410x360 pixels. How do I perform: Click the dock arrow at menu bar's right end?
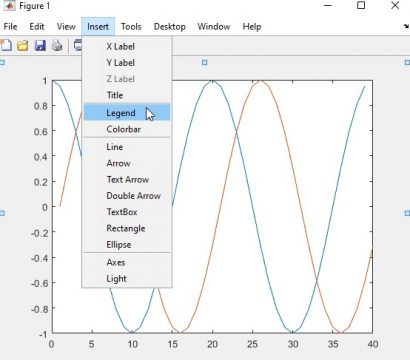(406, 26)
